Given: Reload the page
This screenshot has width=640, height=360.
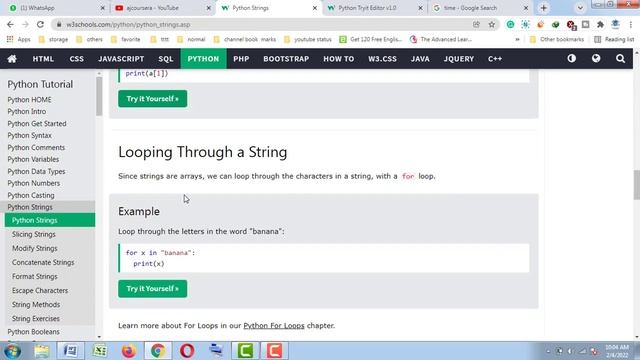Looking at the screenshot, I should click(40, 24).
